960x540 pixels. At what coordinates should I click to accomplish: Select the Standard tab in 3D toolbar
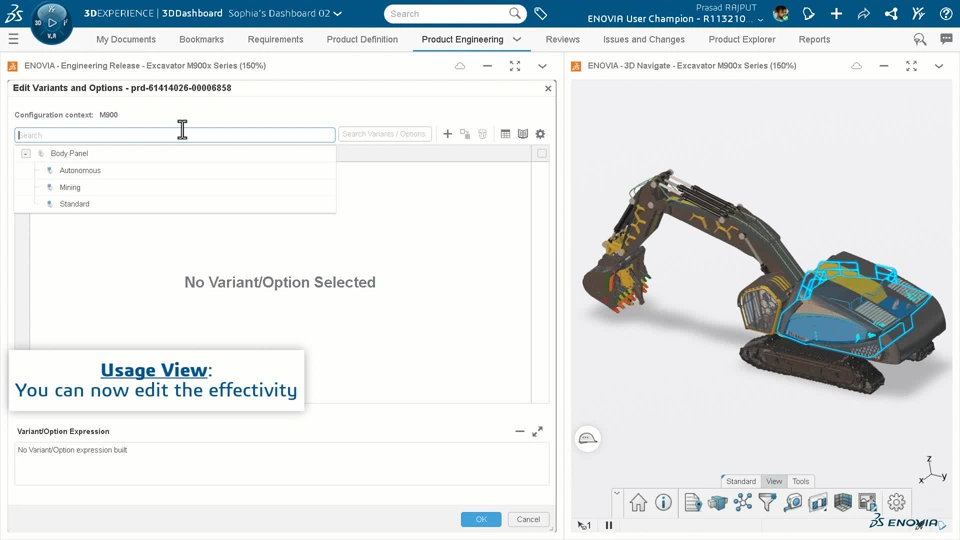[741, 481]
